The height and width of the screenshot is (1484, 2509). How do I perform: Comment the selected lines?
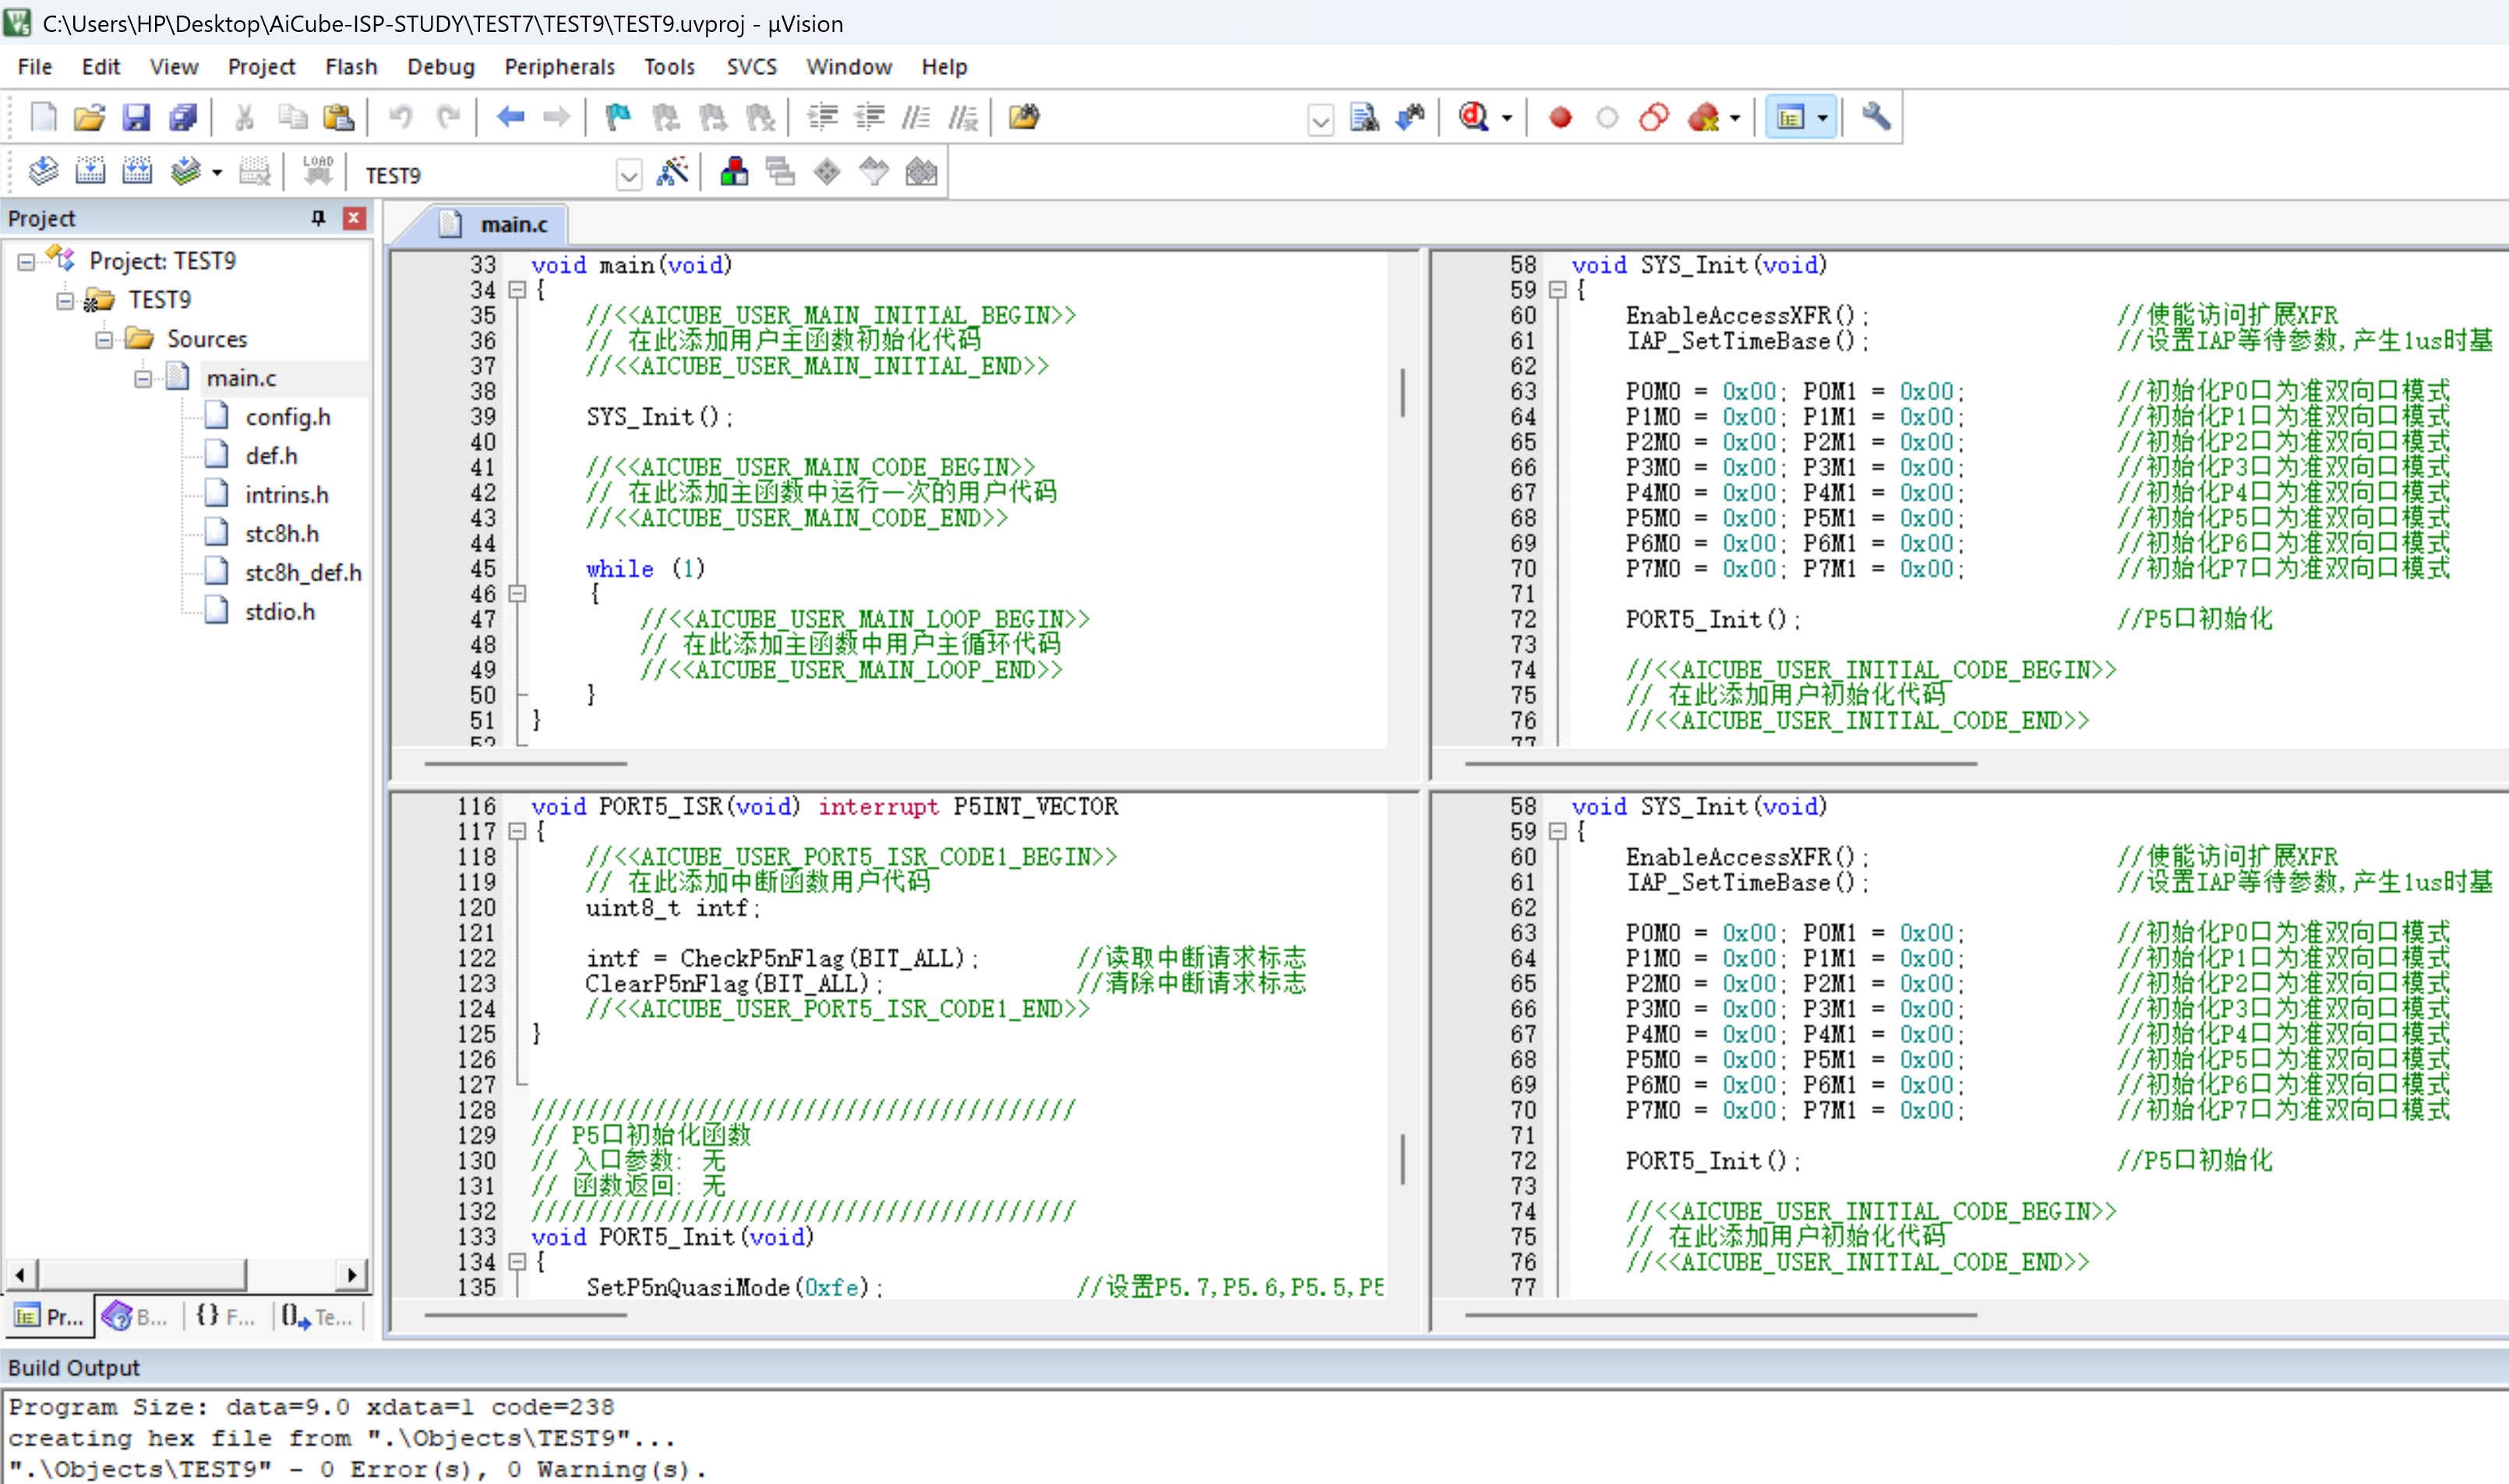(x=916, y=118)
